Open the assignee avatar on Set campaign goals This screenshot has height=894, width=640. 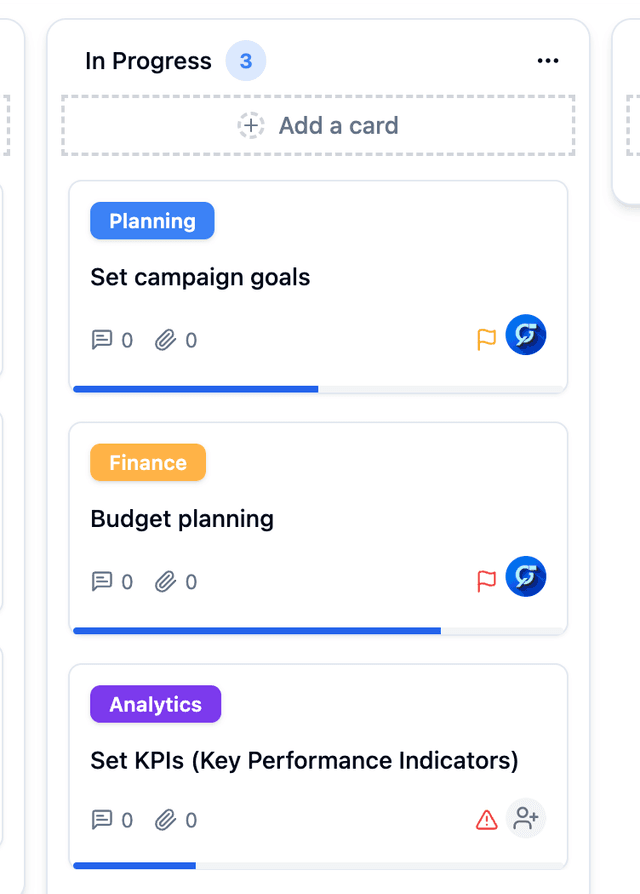click(525, 335)
